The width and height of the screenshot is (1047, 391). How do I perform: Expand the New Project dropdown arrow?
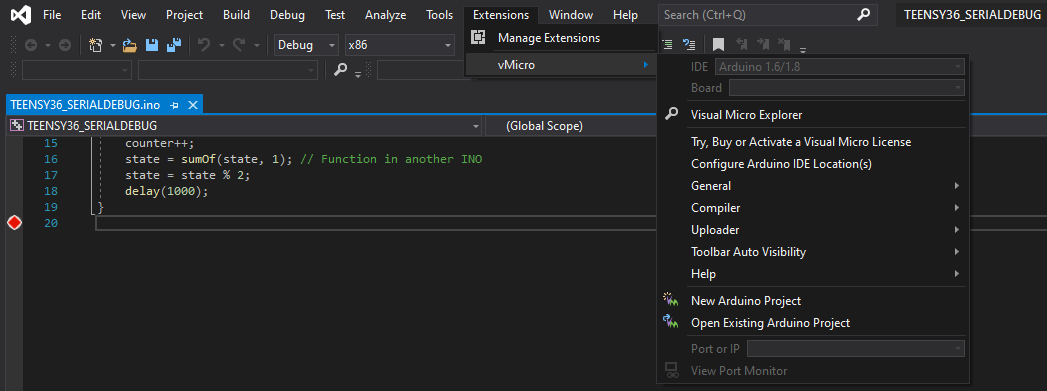point(113,45)
